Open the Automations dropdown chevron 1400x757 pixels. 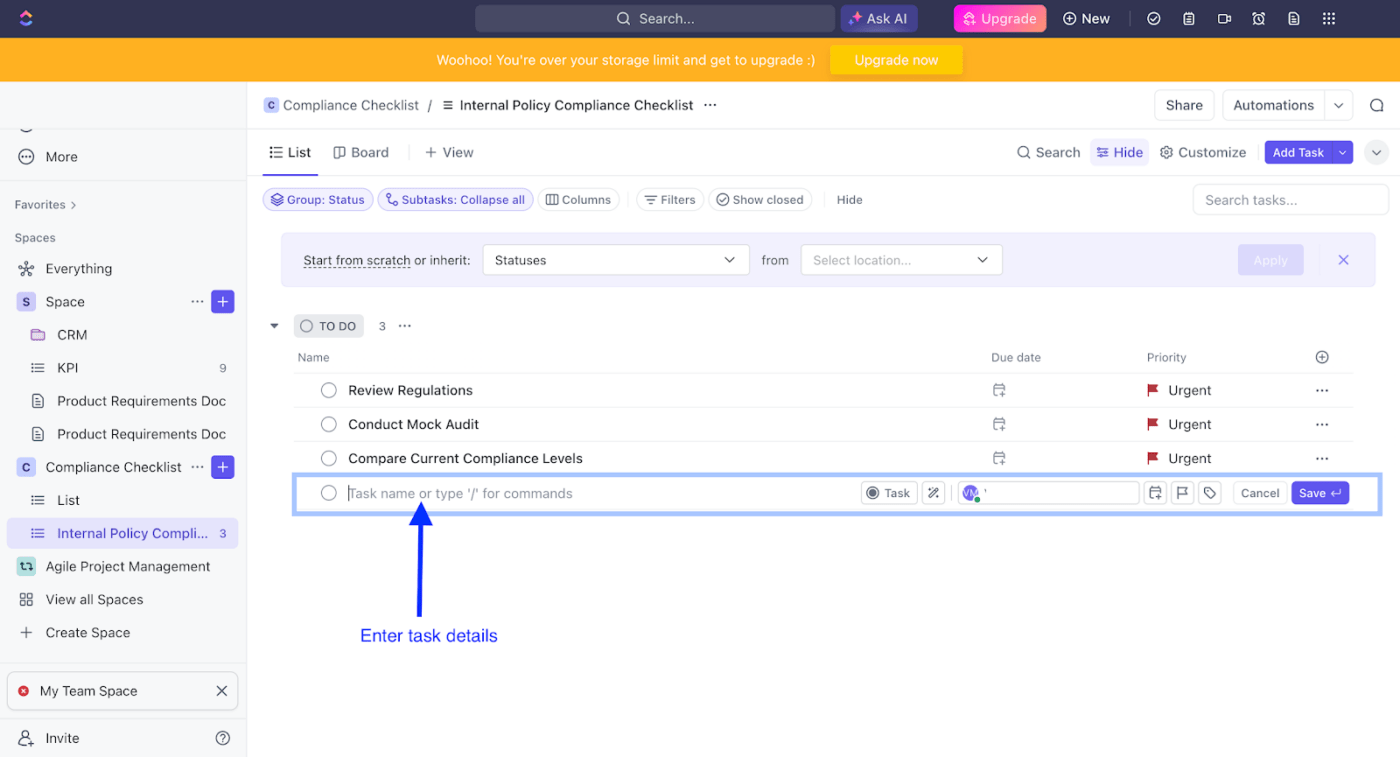point(1338,105)
